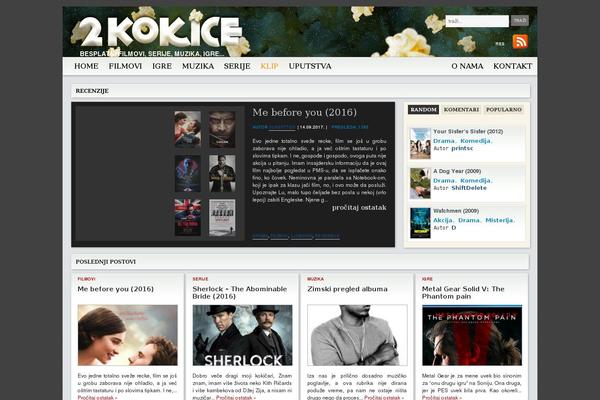This screenshot has width=600, height=400.
Task: Open post Metal Gear Solid V: The Phantom pain
Action: tap(463, 292)
